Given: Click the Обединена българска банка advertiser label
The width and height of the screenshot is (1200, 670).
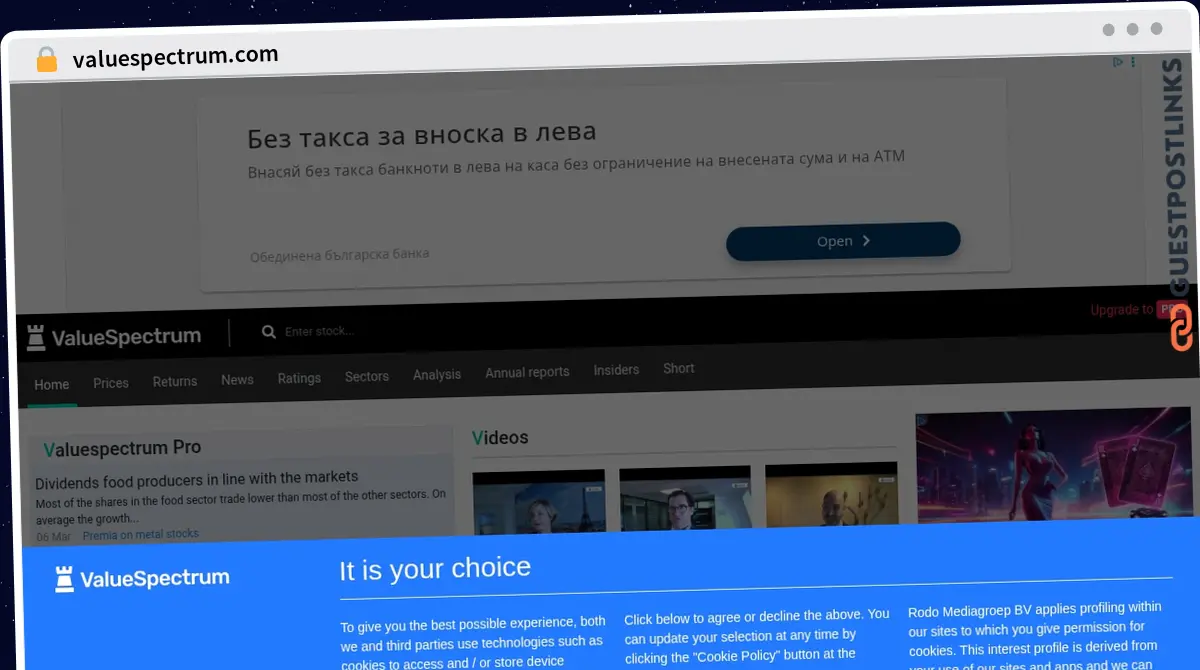Looking at the screenshot, I should [340, 255].
